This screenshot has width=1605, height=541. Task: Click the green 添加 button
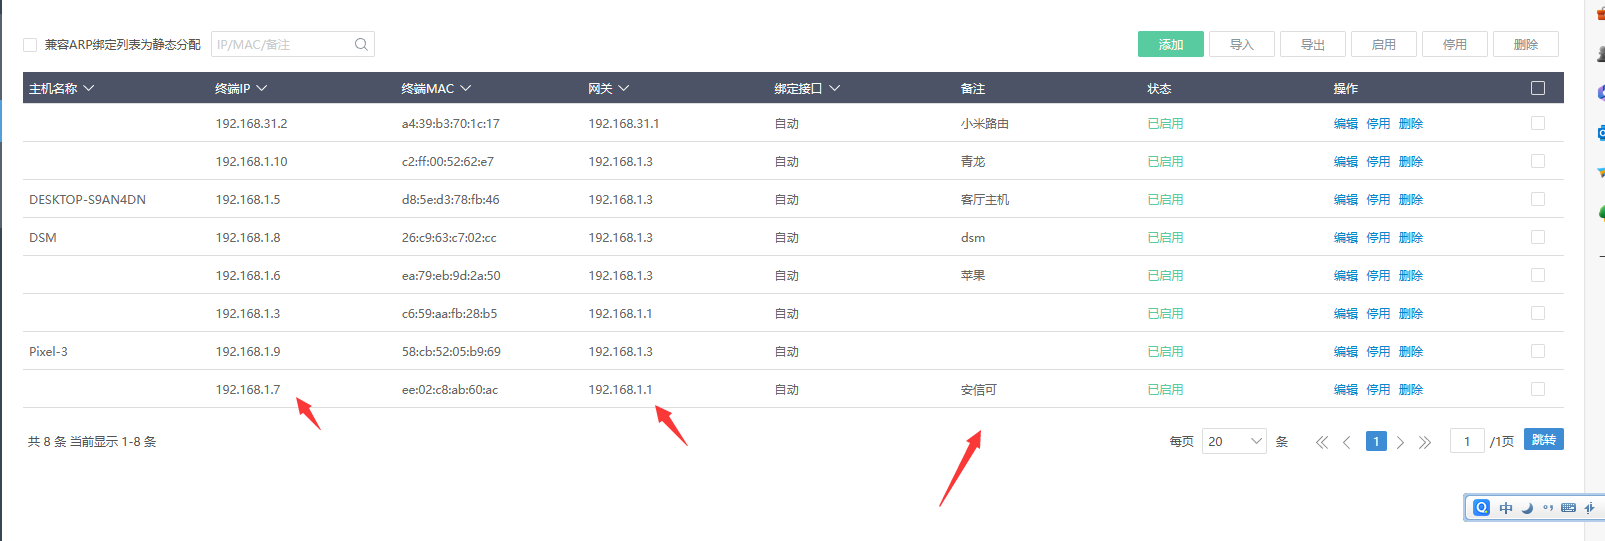[x=1171, y=44]
